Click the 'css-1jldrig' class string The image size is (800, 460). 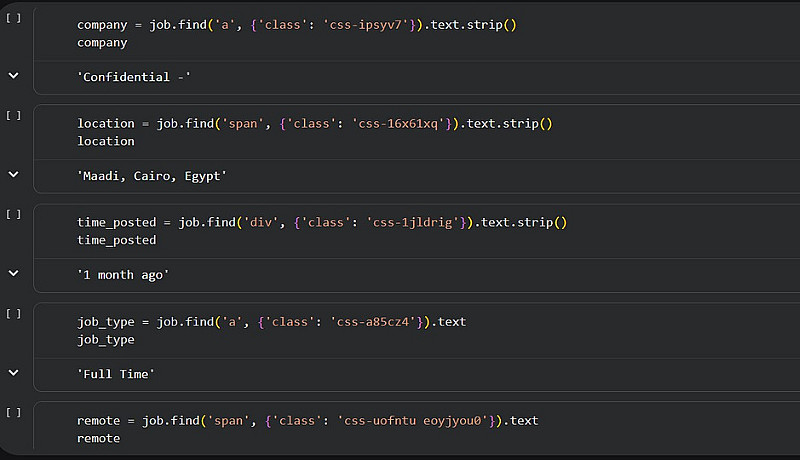(413, 223)
